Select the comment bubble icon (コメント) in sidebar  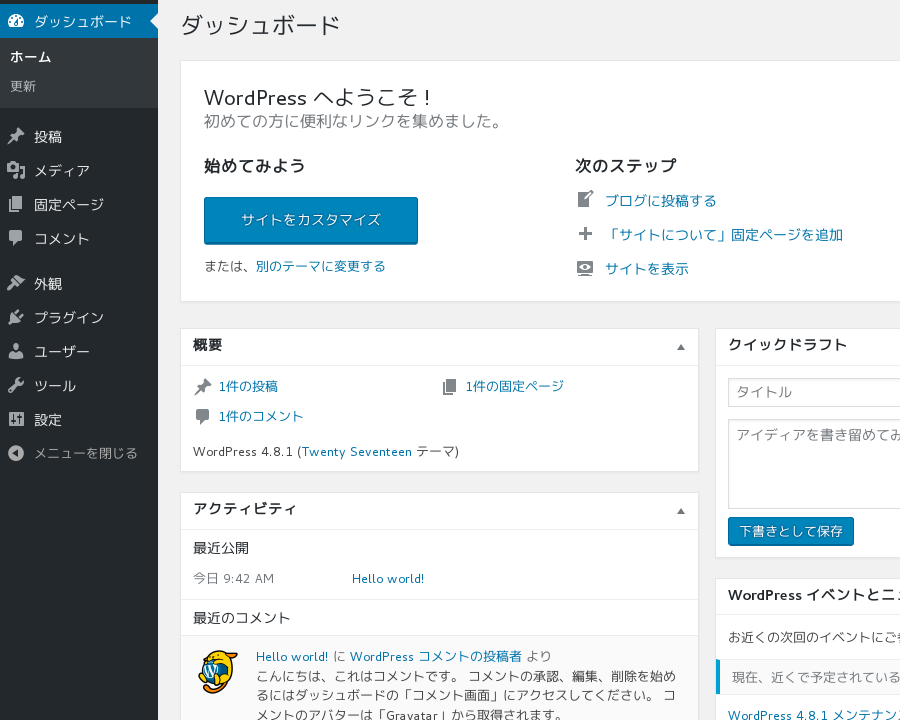(x=16, y=239)
